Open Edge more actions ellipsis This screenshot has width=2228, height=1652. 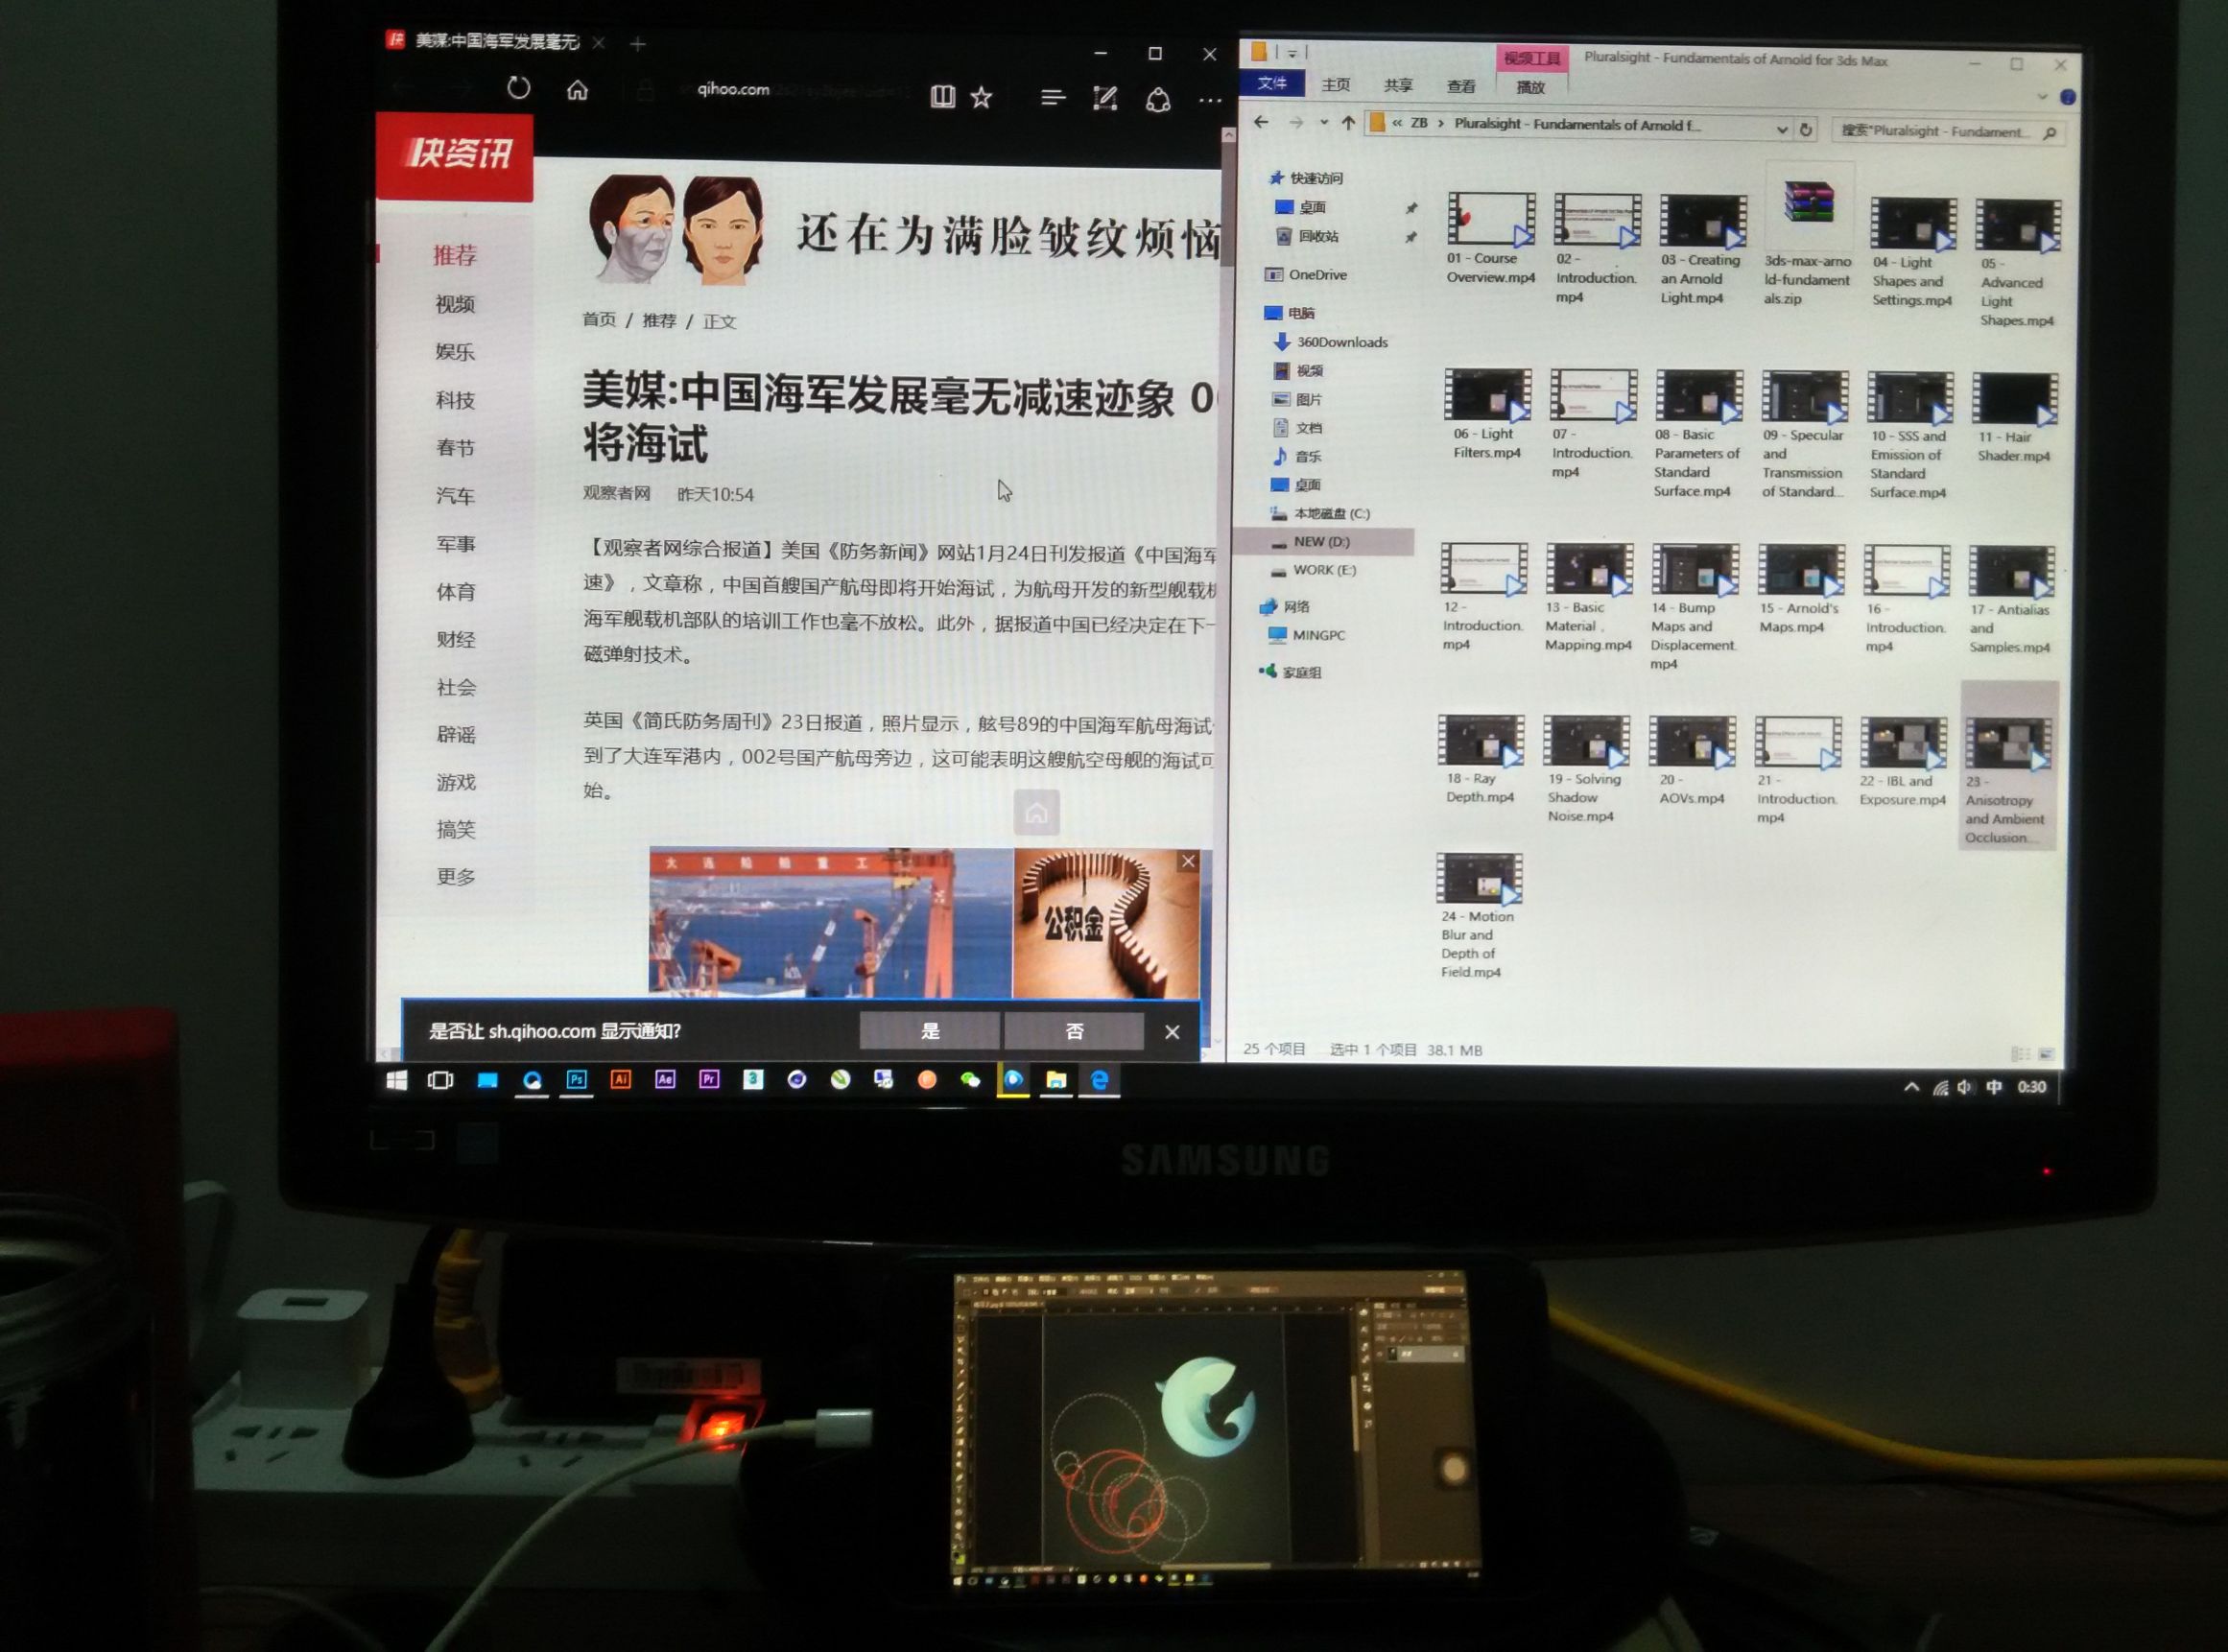click(1210, 100)
